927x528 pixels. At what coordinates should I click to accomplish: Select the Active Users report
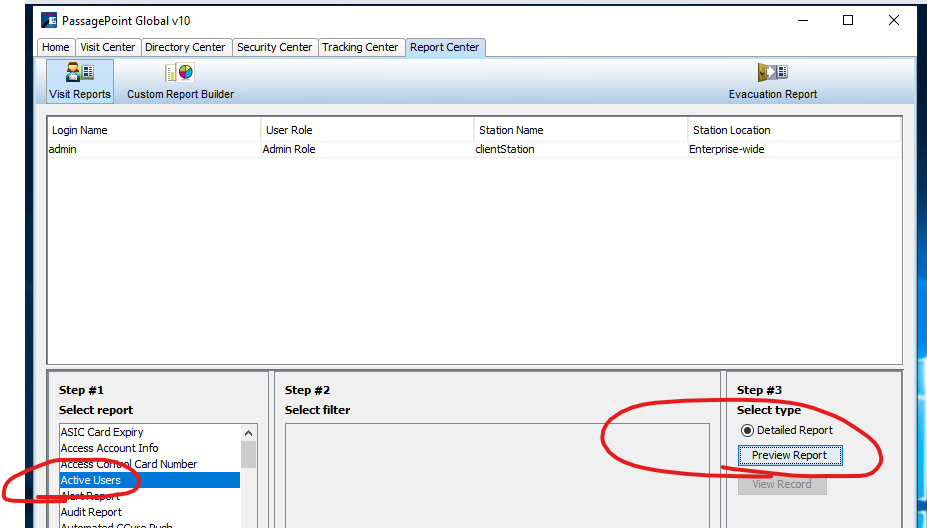[x=150, y=480]
